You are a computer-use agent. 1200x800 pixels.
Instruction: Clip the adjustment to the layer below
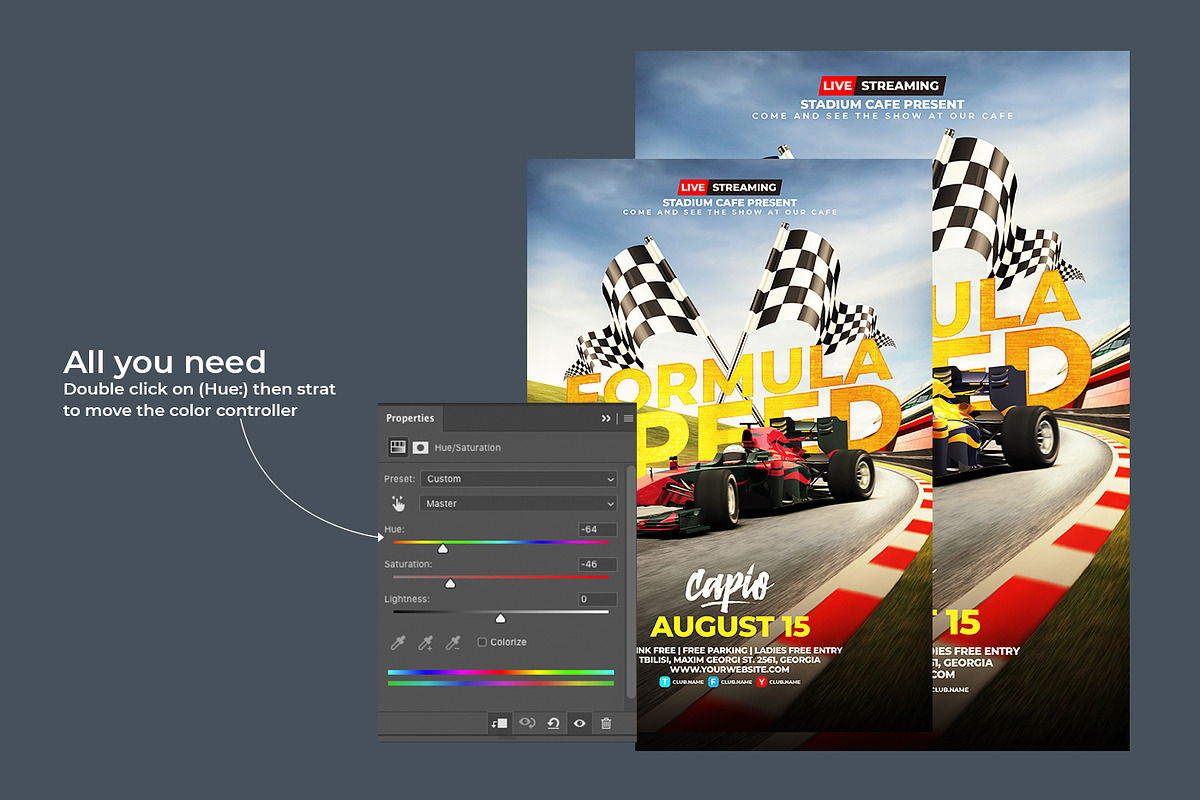click(x=500, y=723)
